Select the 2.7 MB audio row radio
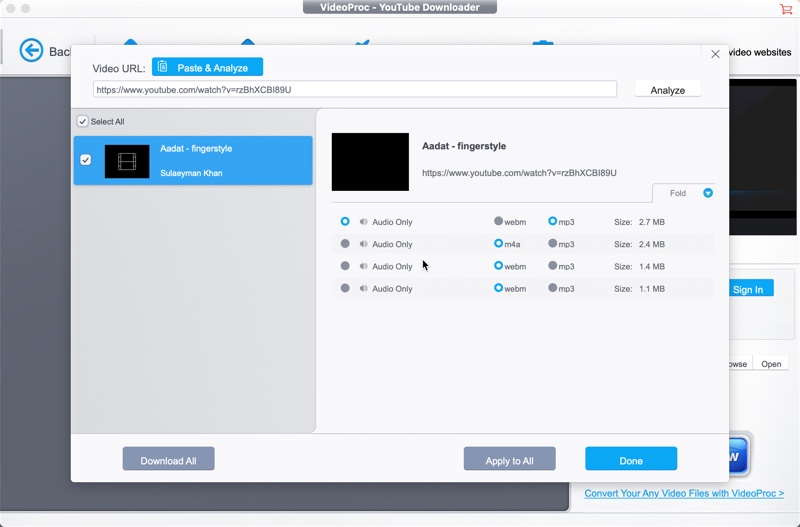The image size is (800, 527). click(345, 221)
